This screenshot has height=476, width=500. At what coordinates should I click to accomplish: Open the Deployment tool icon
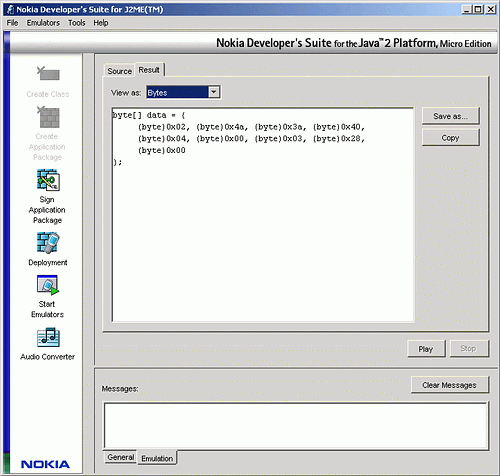coord(48,243)
